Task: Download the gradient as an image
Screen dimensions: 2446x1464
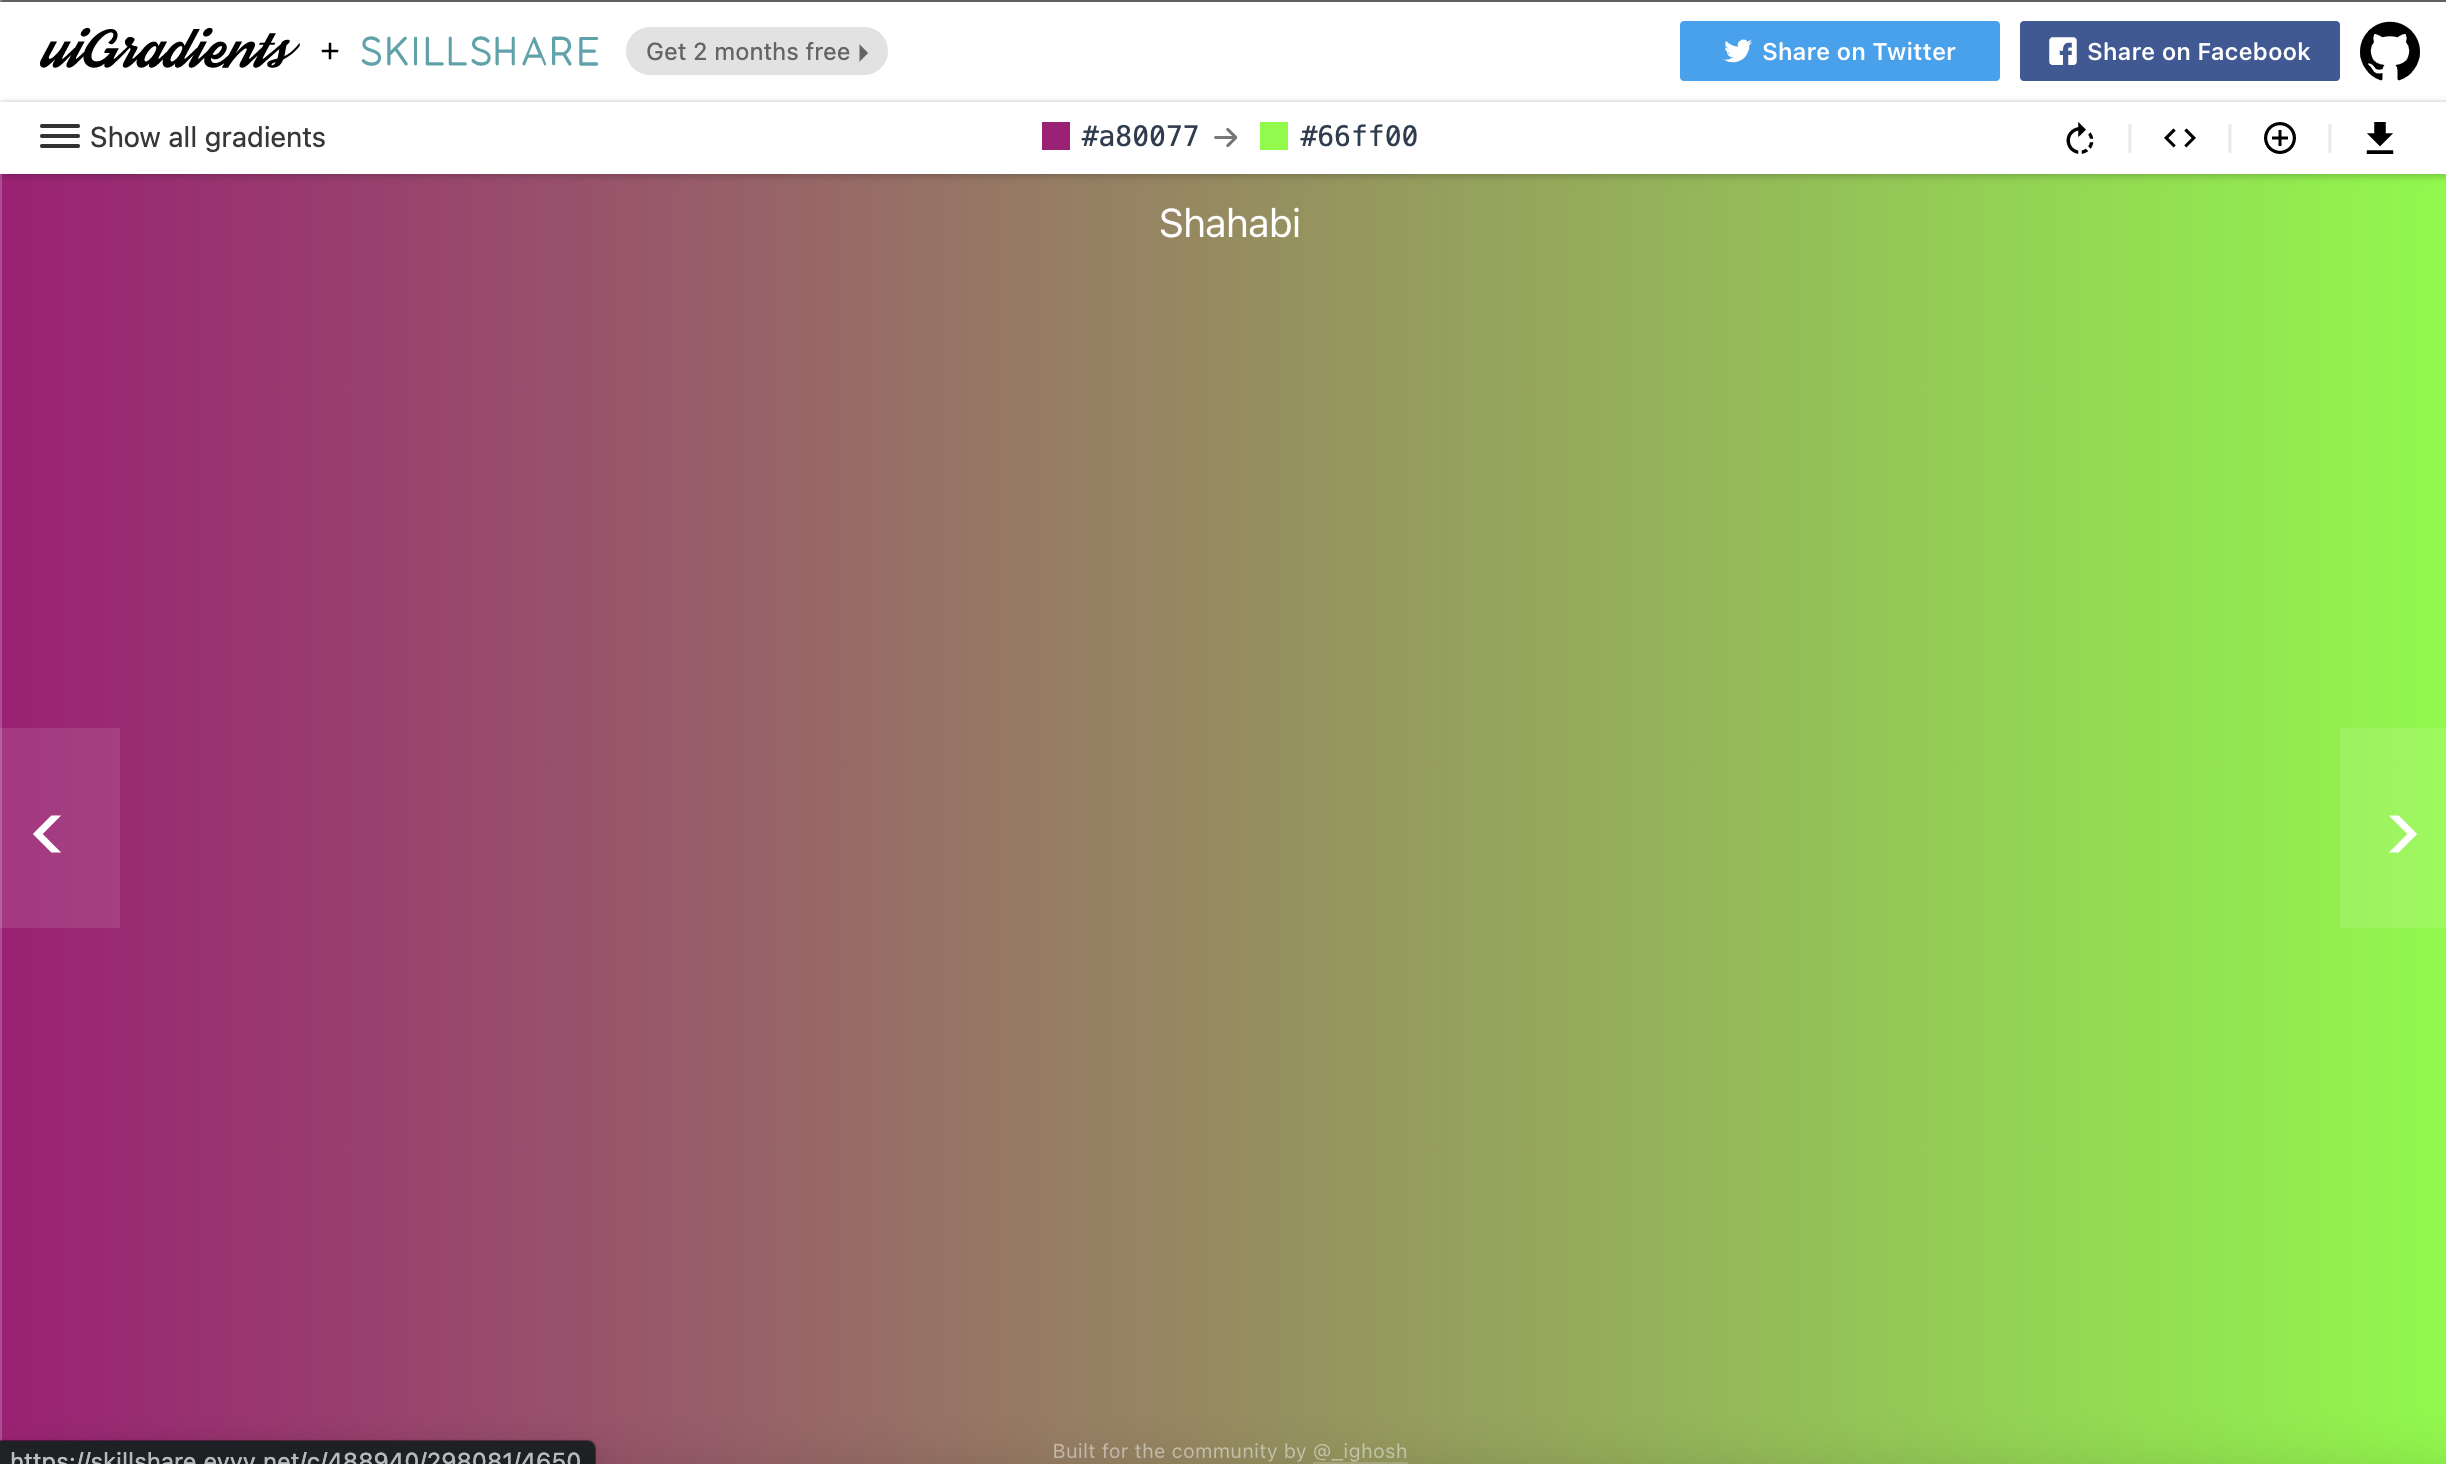Action: pos(2380,138)
